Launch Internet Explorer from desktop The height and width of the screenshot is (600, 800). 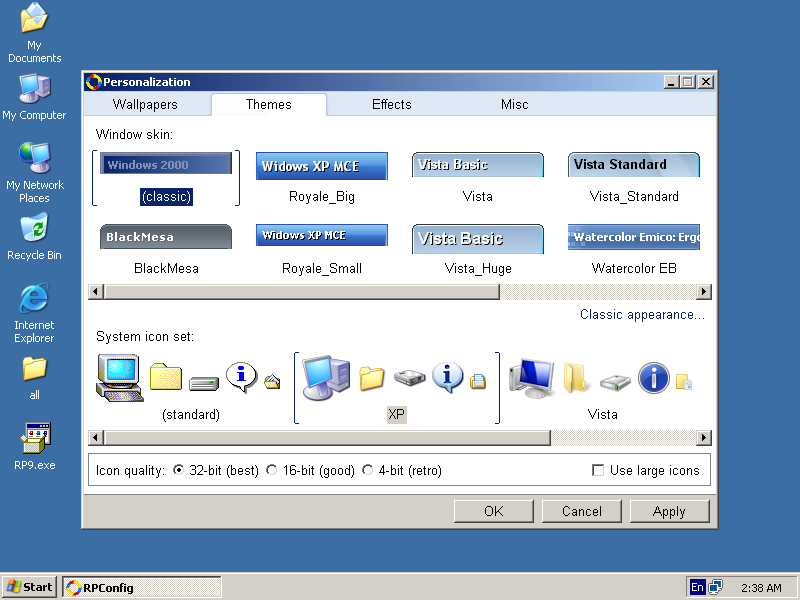click(34, 313)
